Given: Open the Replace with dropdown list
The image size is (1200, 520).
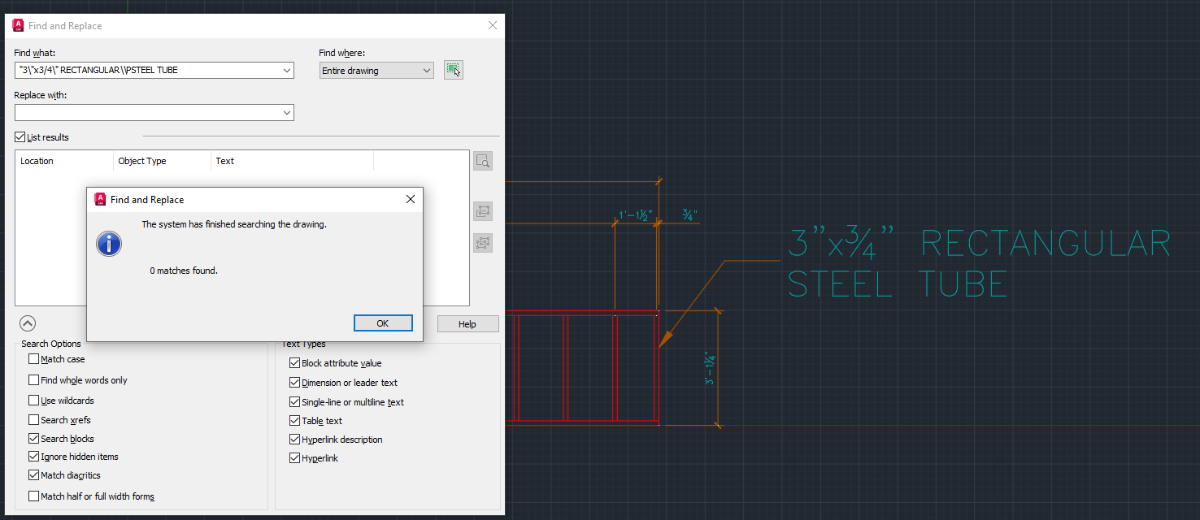Looking at the screenshot, I should pos(287,113).
